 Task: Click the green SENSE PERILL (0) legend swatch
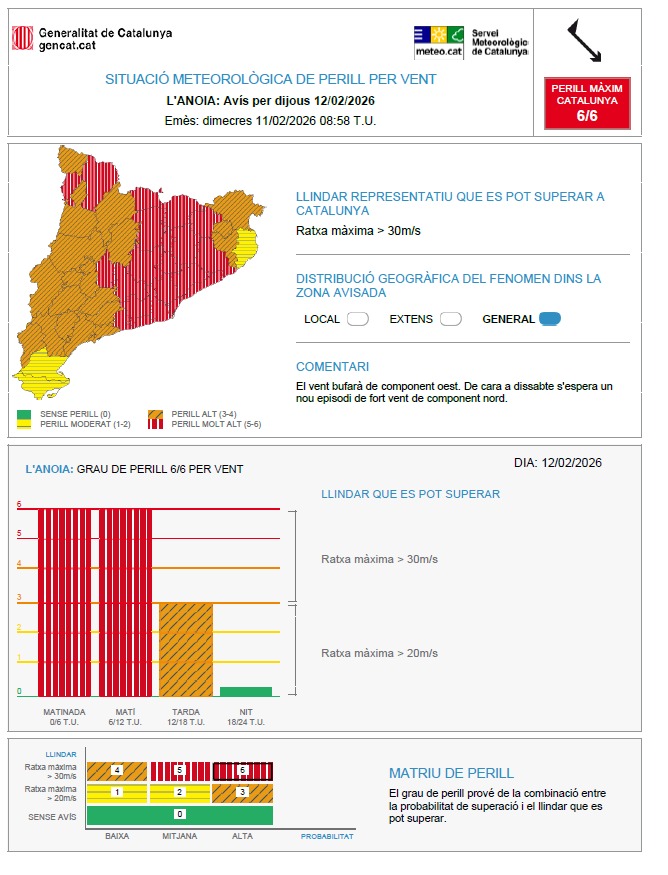pyautogui.click(x=24, y=414)
